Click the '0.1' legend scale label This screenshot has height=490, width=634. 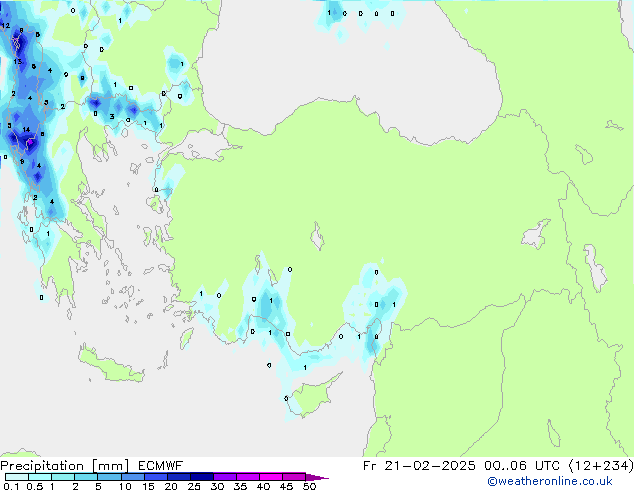(11, 486)
